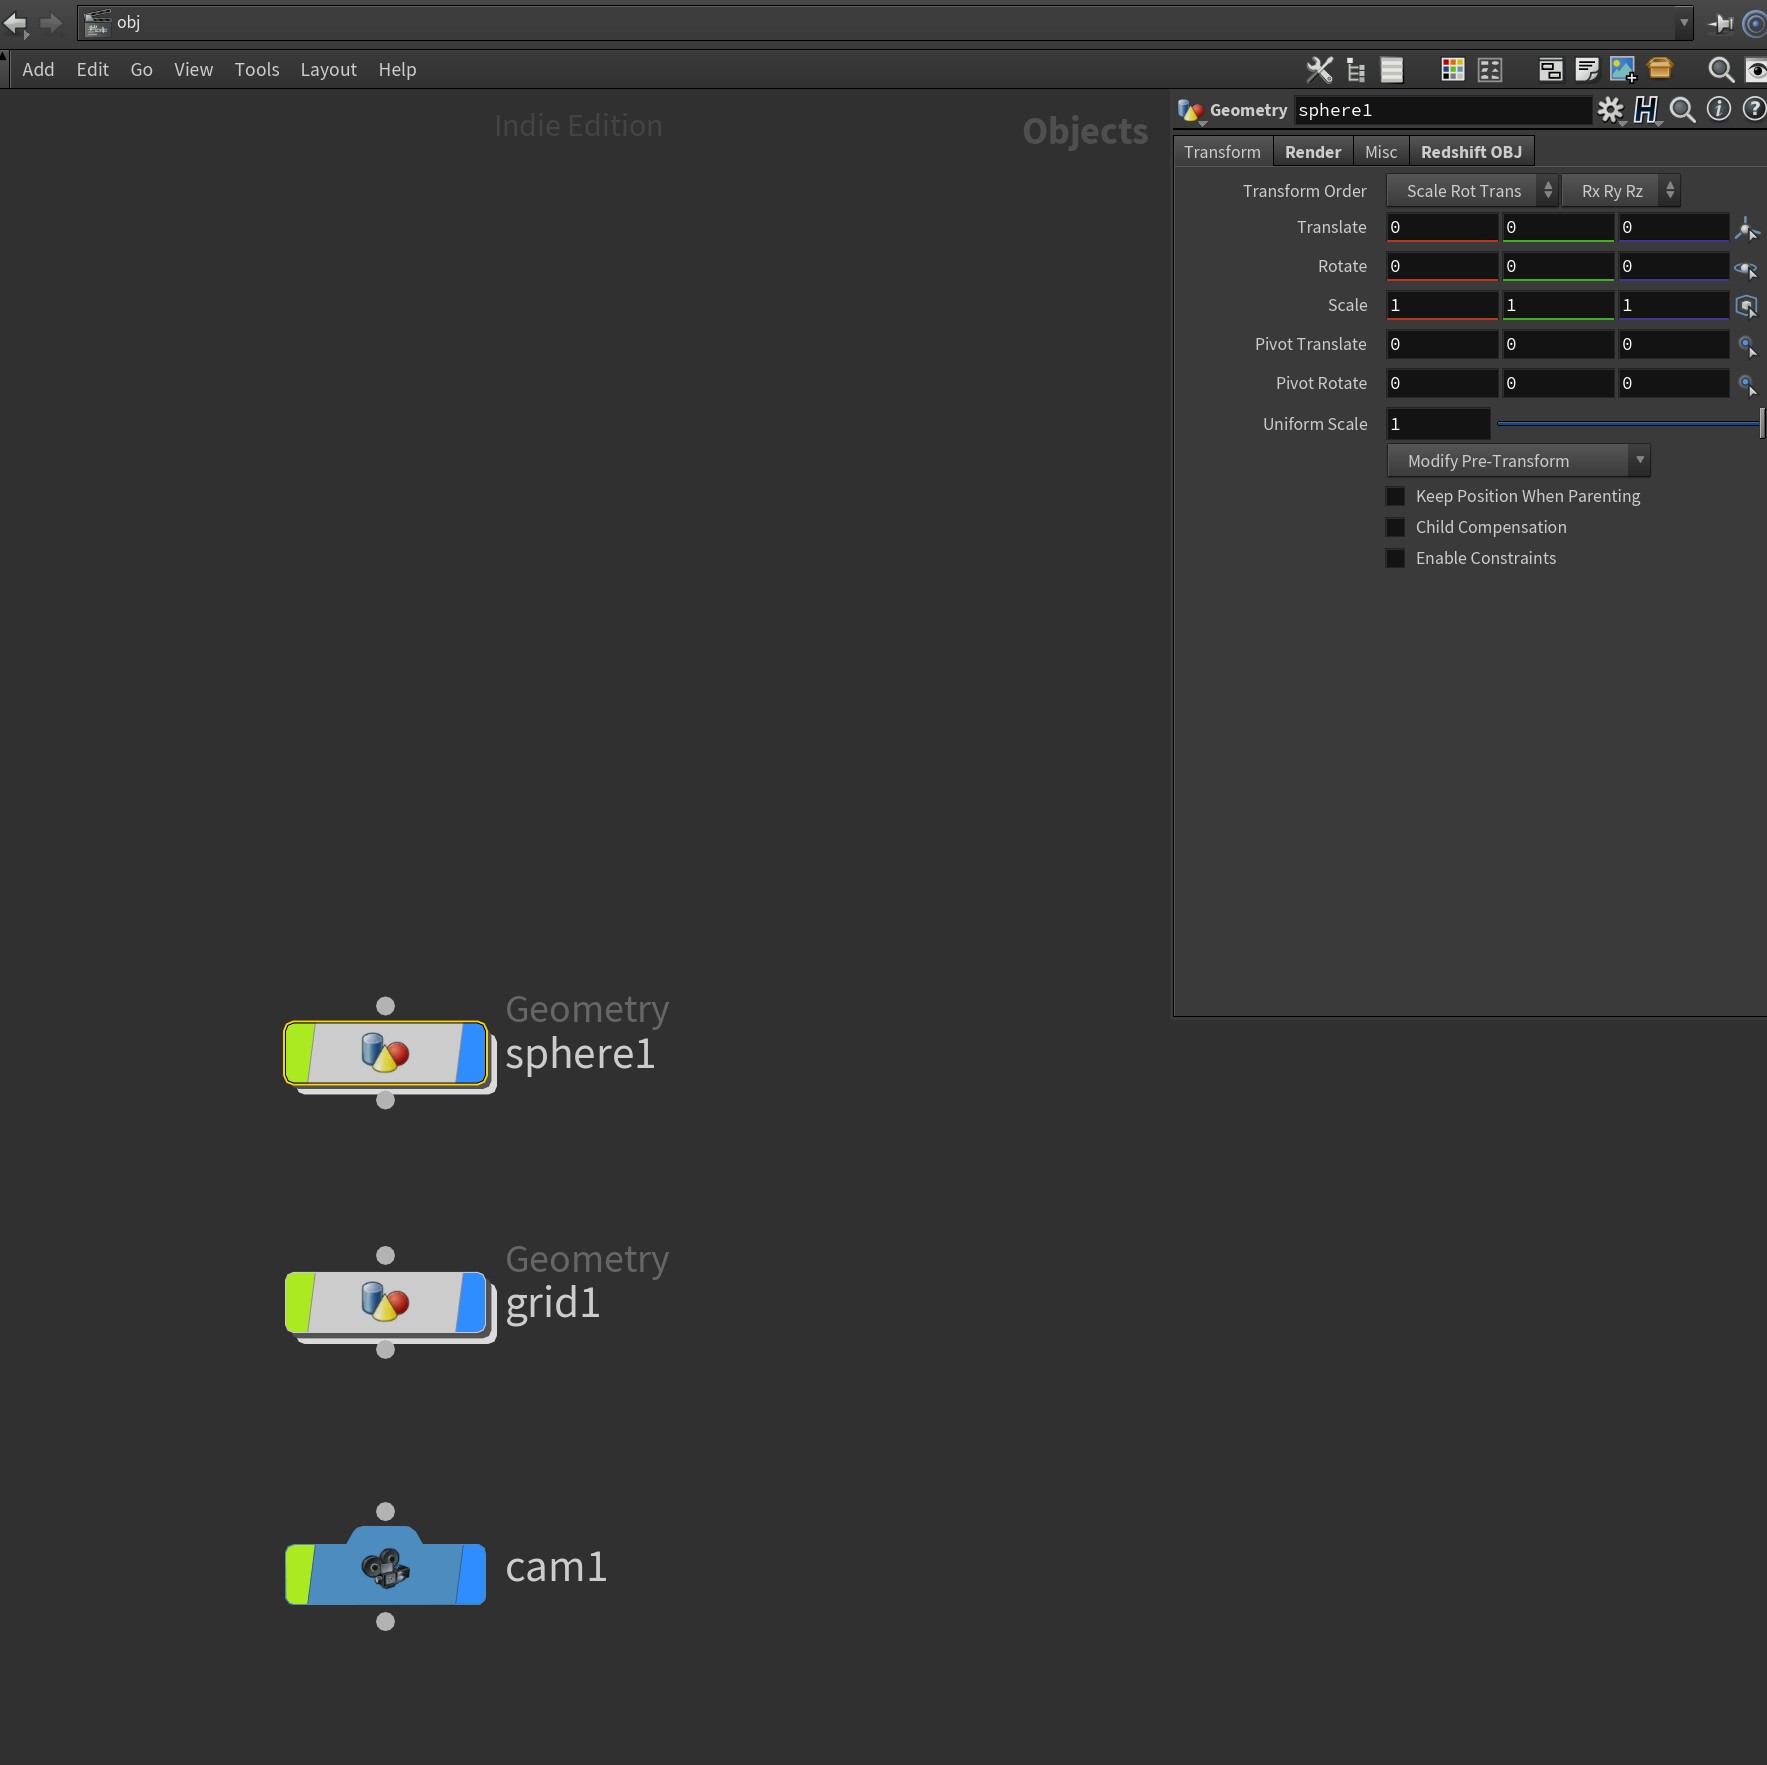Open rotation order Rx Ry Rz dropdown

click(1621, 191)
